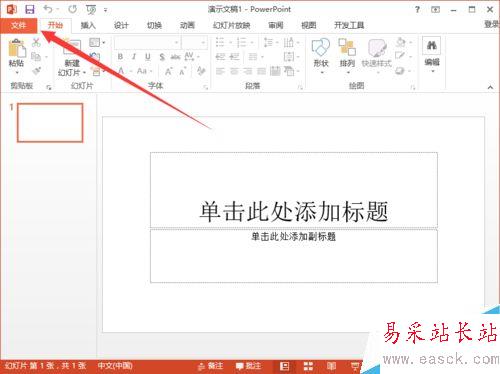Switch to the 切换 tab
The image size is (500, 374).
pos(154,25)
